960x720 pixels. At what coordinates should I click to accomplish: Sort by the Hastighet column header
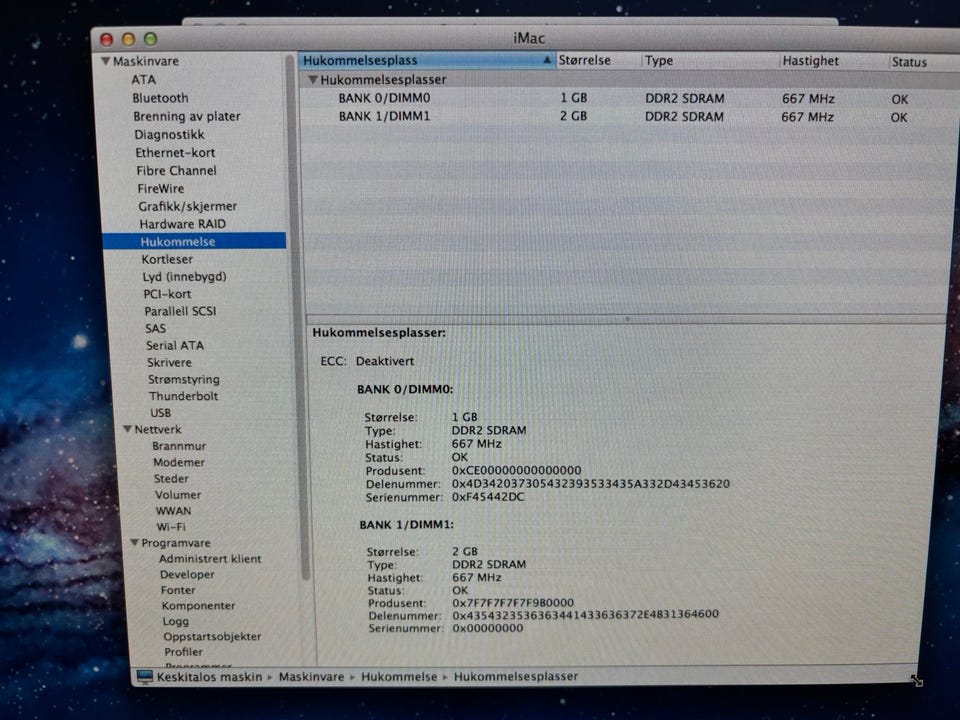[810, 61]
